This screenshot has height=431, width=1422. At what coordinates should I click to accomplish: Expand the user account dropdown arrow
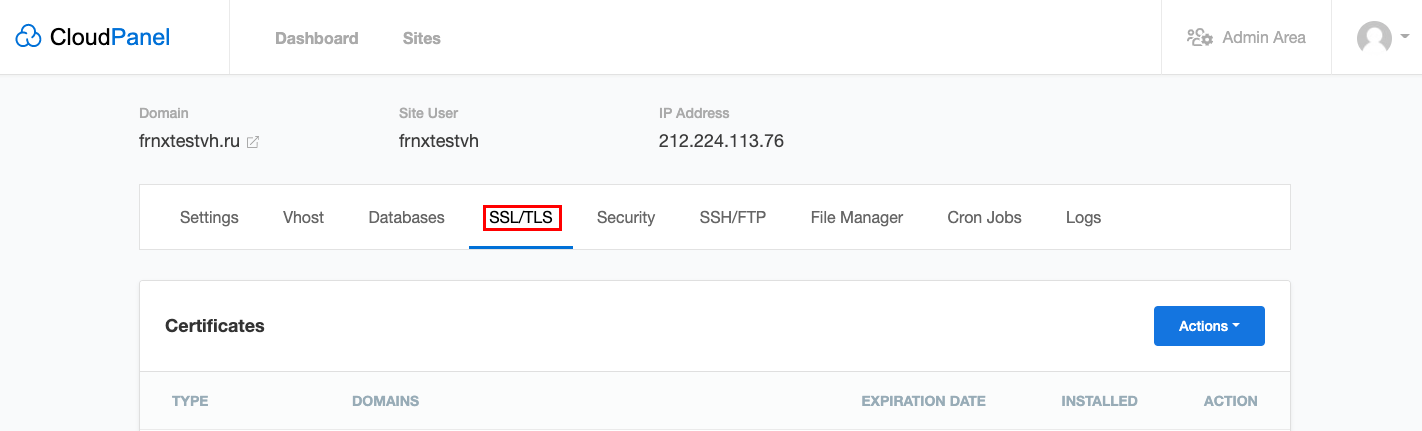tap(1405, 36)
